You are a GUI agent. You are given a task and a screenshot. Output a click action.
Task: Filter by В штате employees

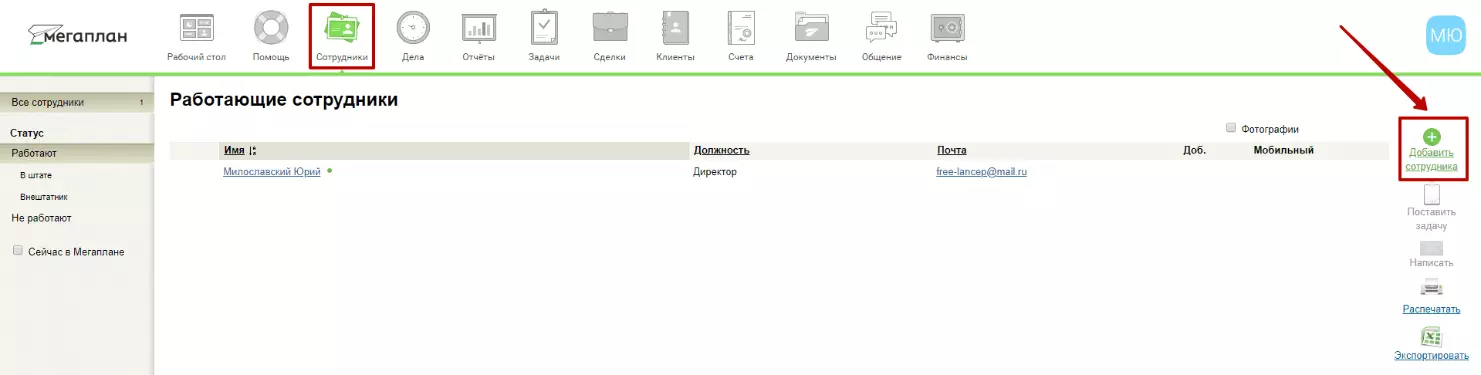click(36, 175)
